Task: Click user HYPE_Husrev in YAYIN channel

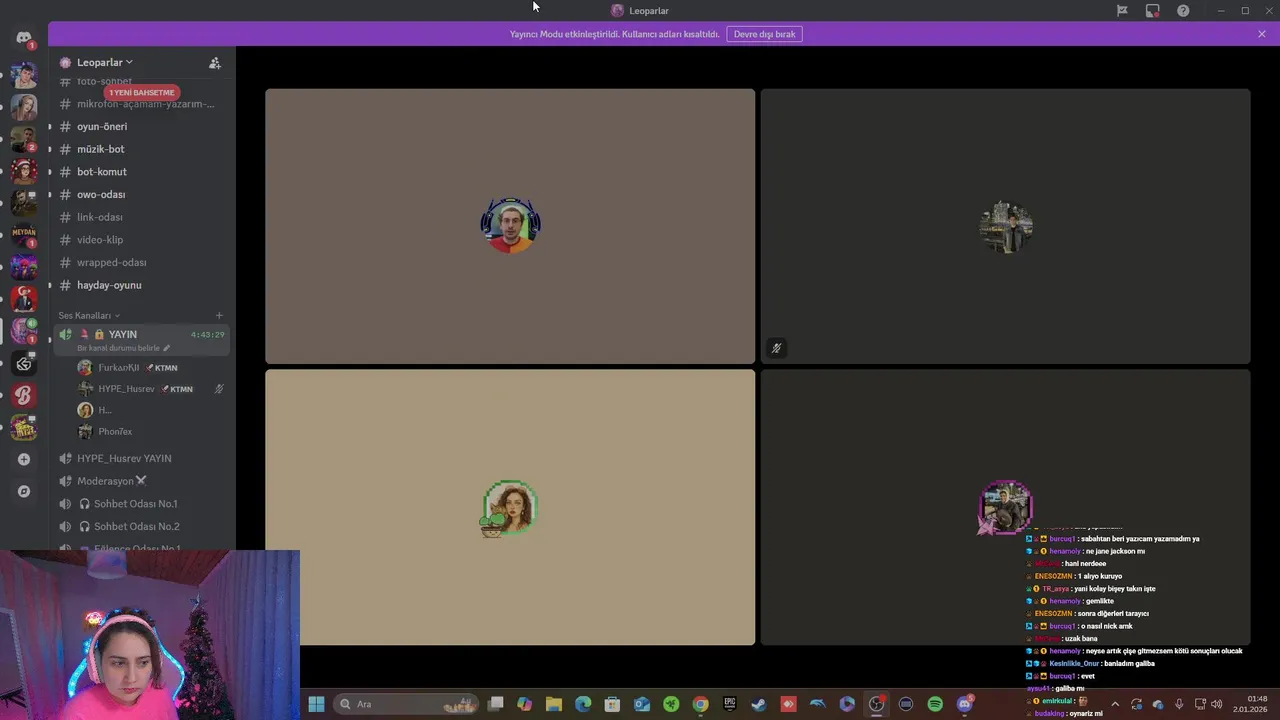Action: tap(150, 389)
